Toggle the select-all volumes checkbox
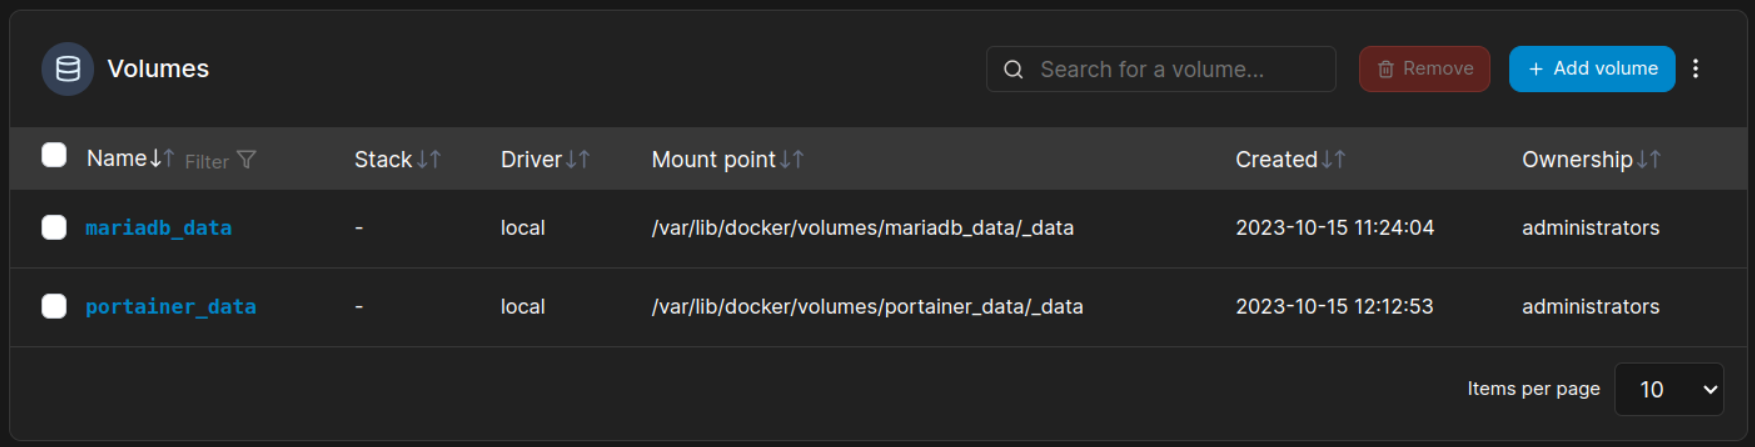 pyautogui.click(x=54, y=155)
